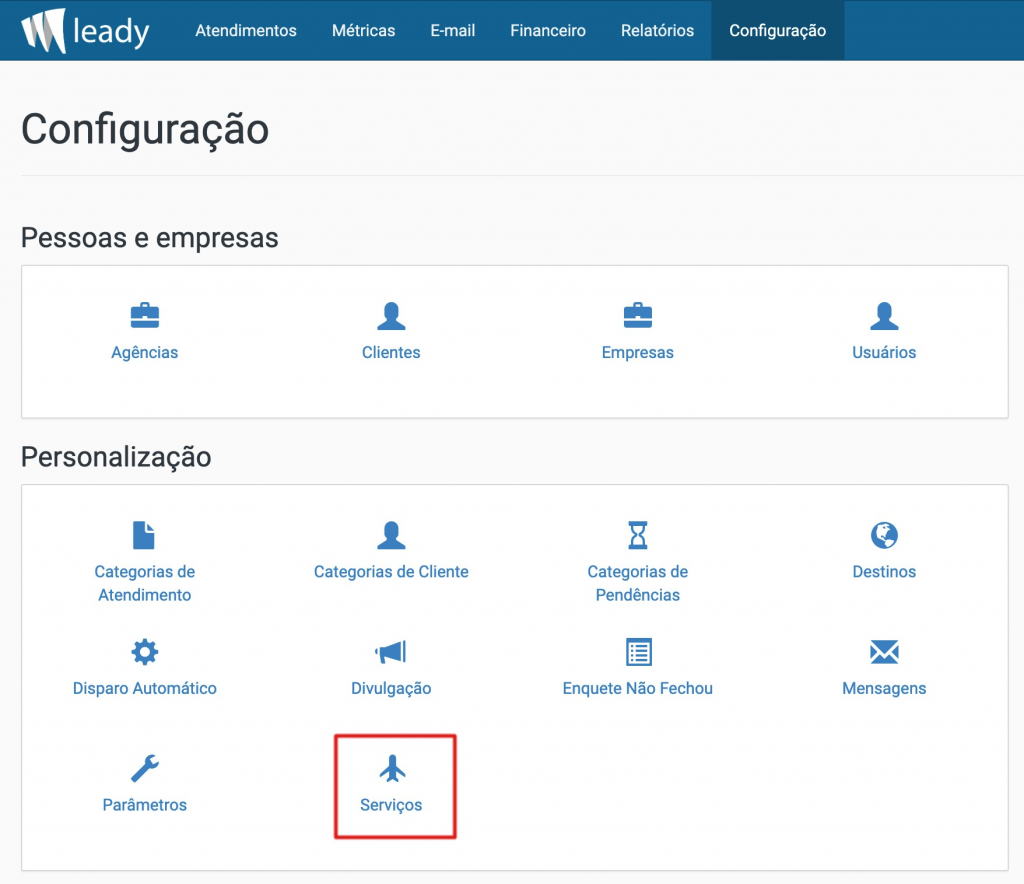Open Disparo Automático link
This screenshot has width=1024, height=884.
click(x=145, y=688)
